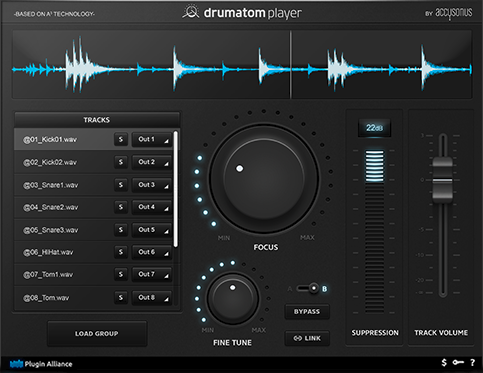The width and height of the screenshot is (483, 373).
Task: Click the SUPPRESSION label
Action: [375, 333]
